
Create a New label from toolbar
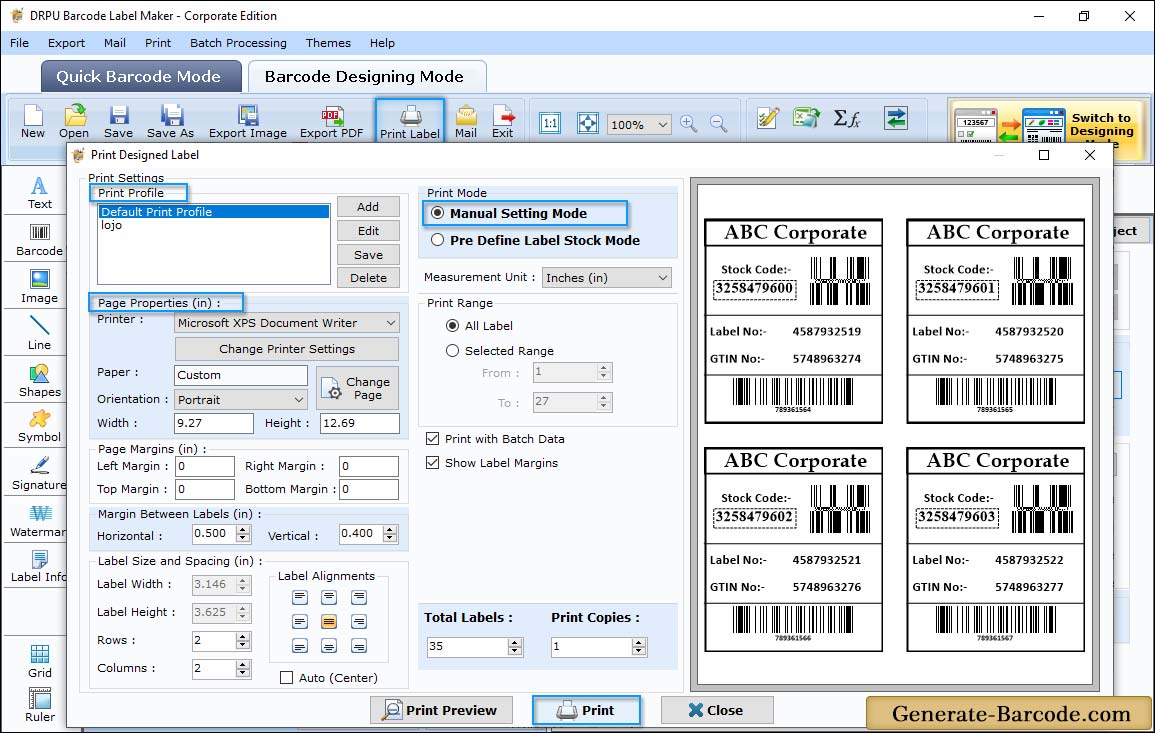pyautogui.click(x=32, y=122)
